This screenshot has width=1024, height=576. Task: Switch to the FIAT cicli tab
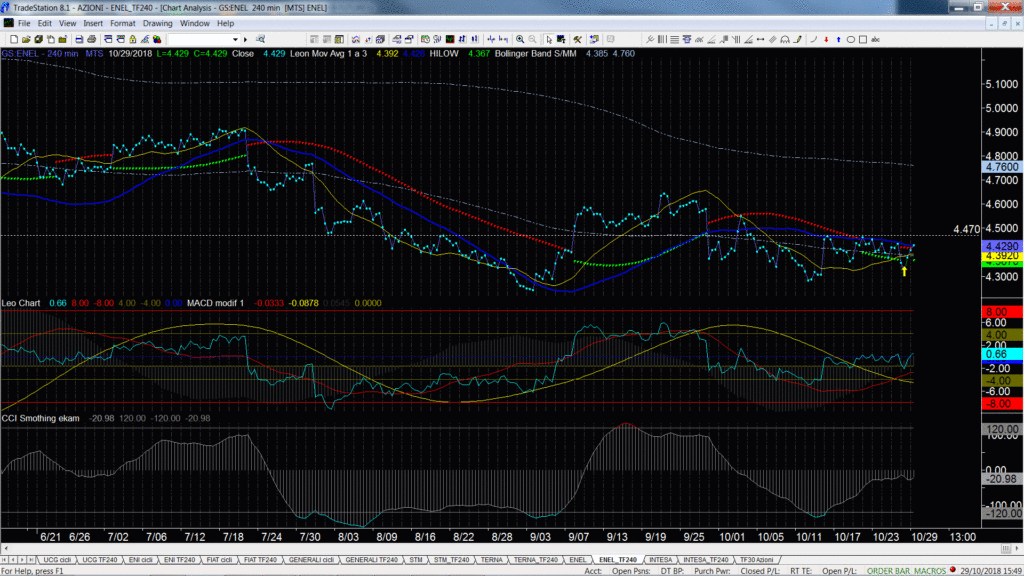(219, 560)
